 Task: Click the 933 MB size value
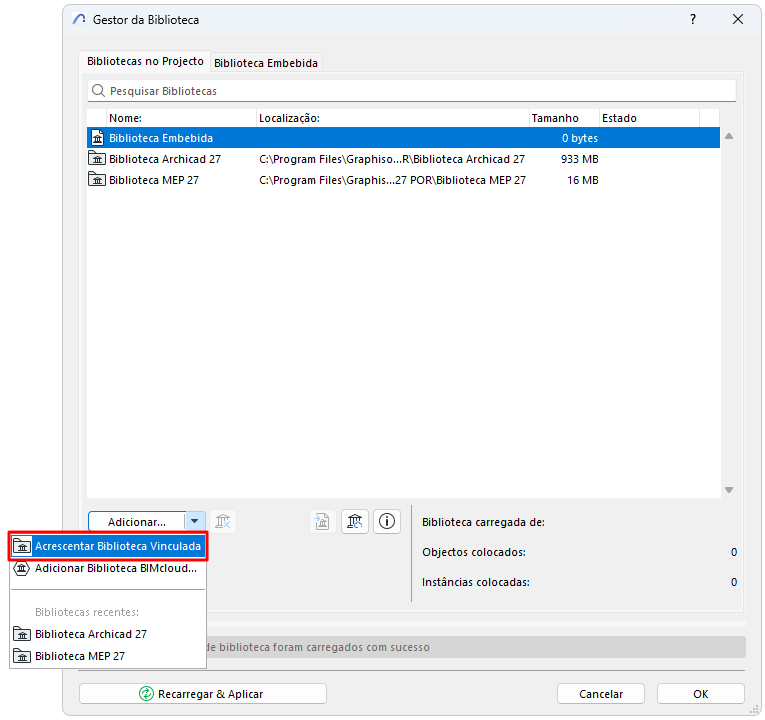(x=579, y=160)
